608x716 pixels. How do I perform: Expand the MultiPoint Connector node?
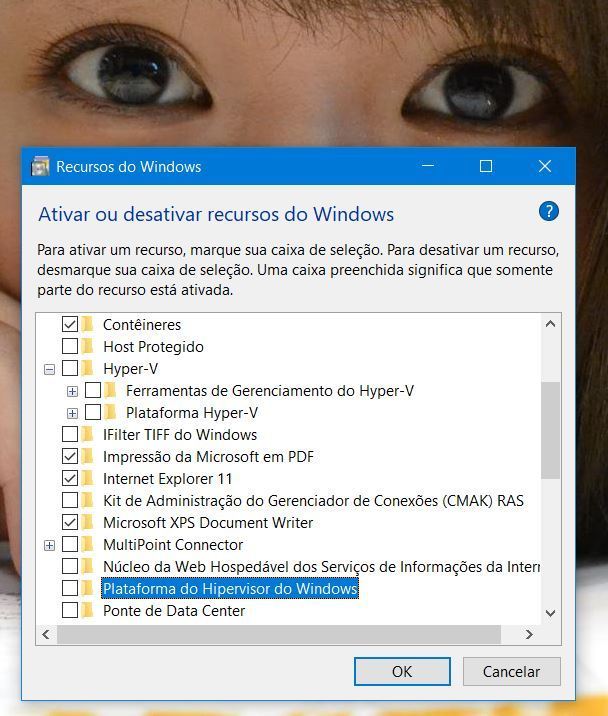[x=49, y=545]
